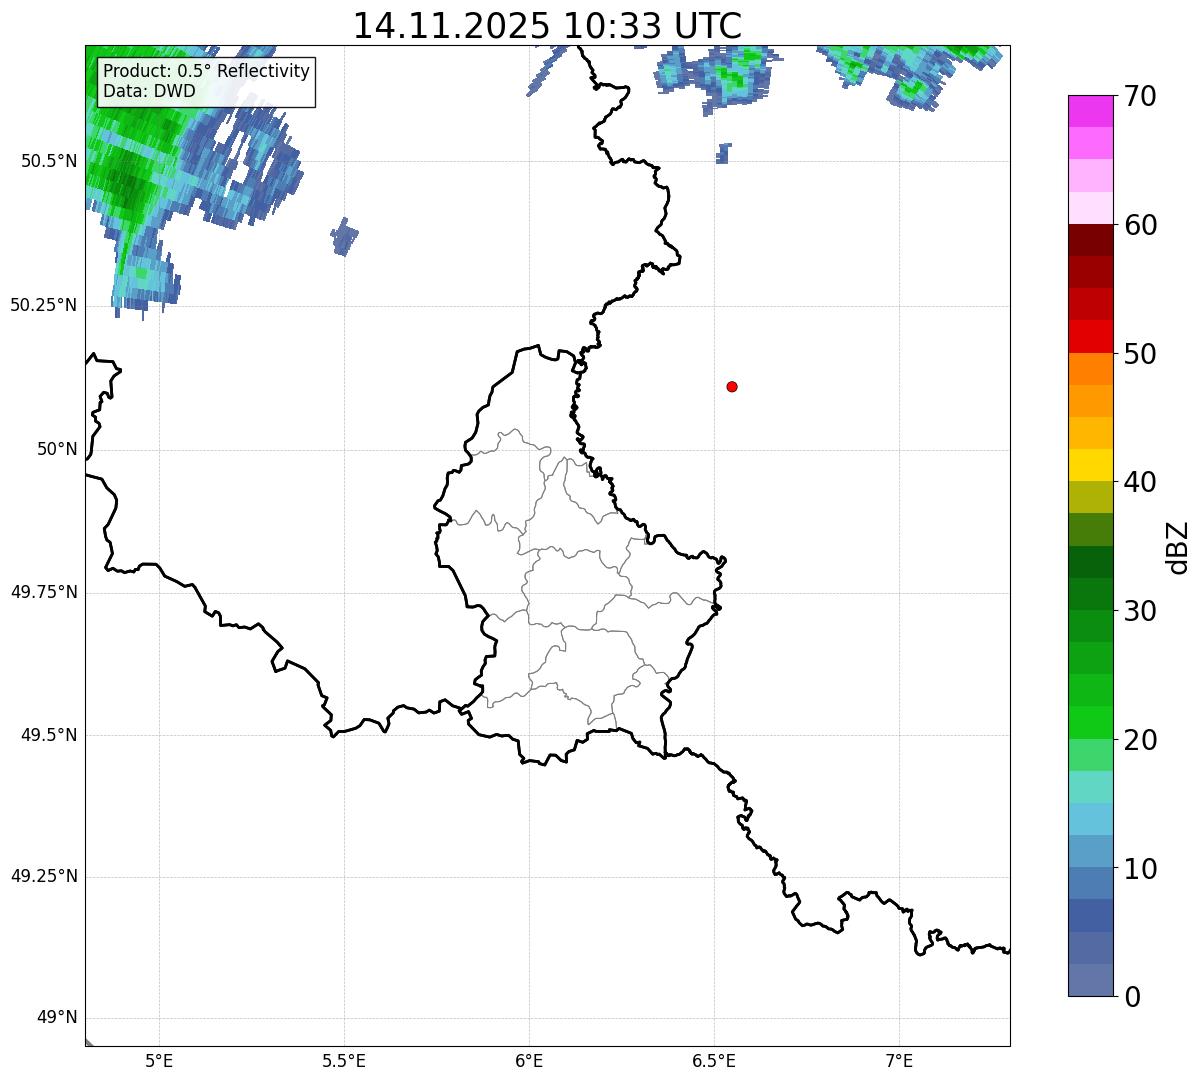Click the bright red 50 dBZ colorbar segment

1091,336
